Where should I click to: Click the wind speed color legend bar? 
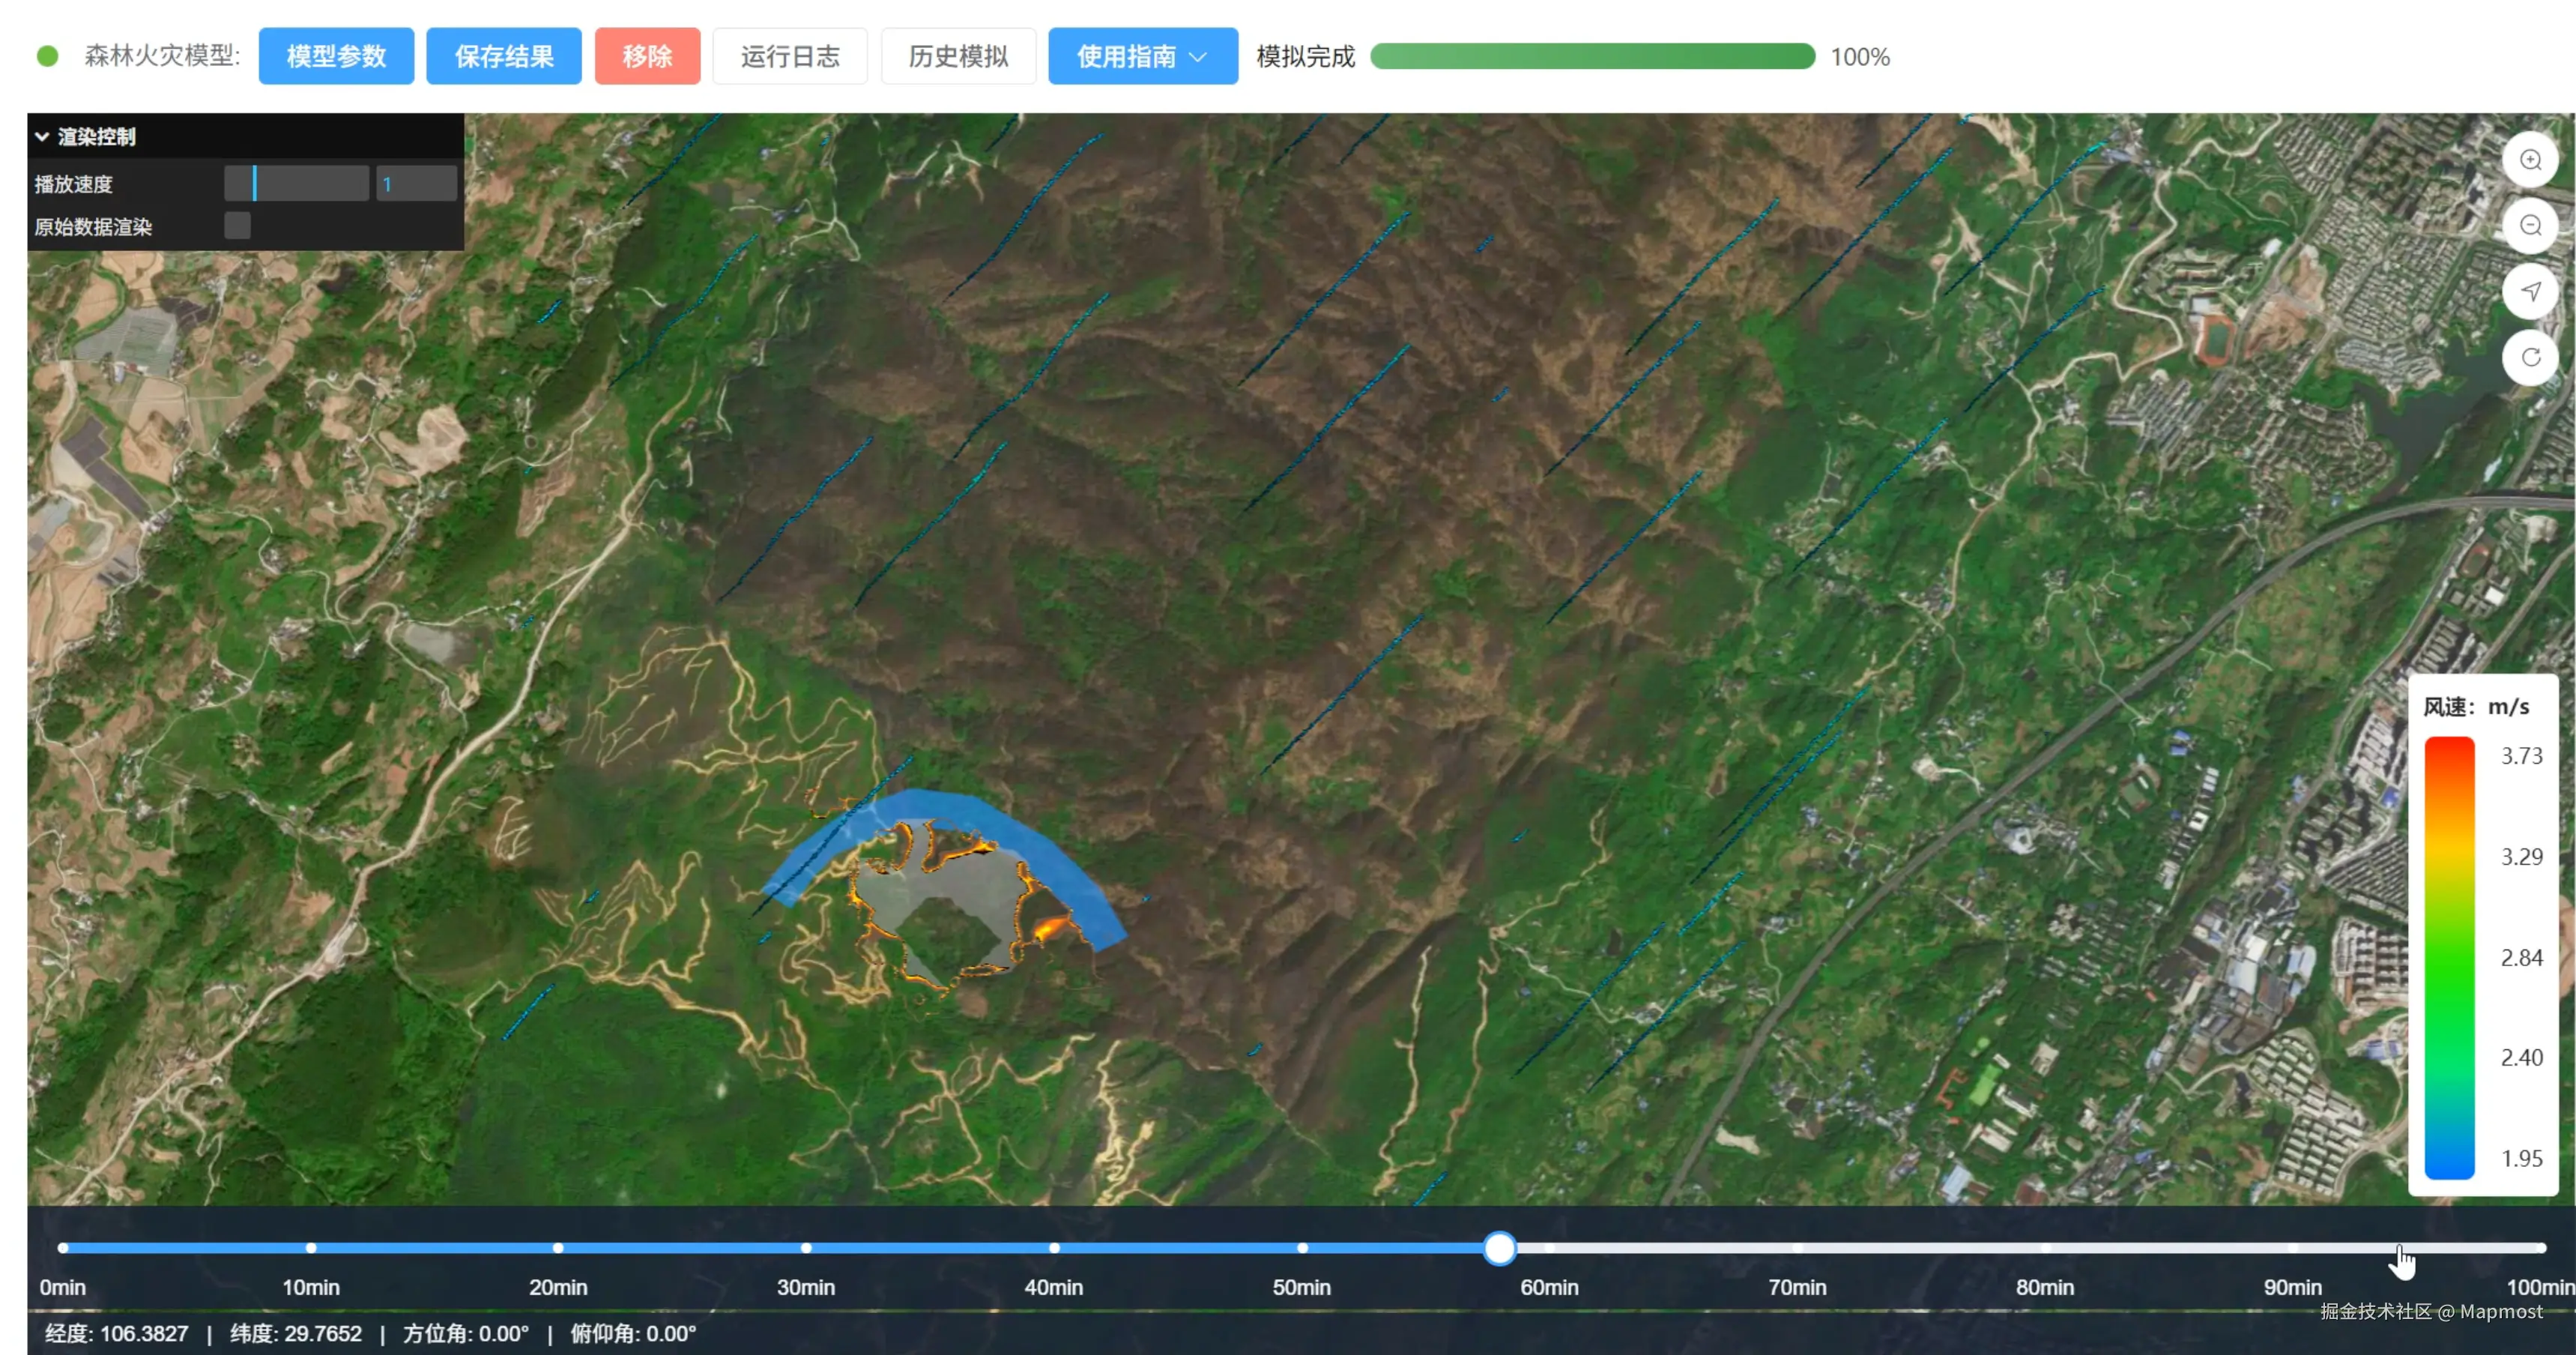2449,957
